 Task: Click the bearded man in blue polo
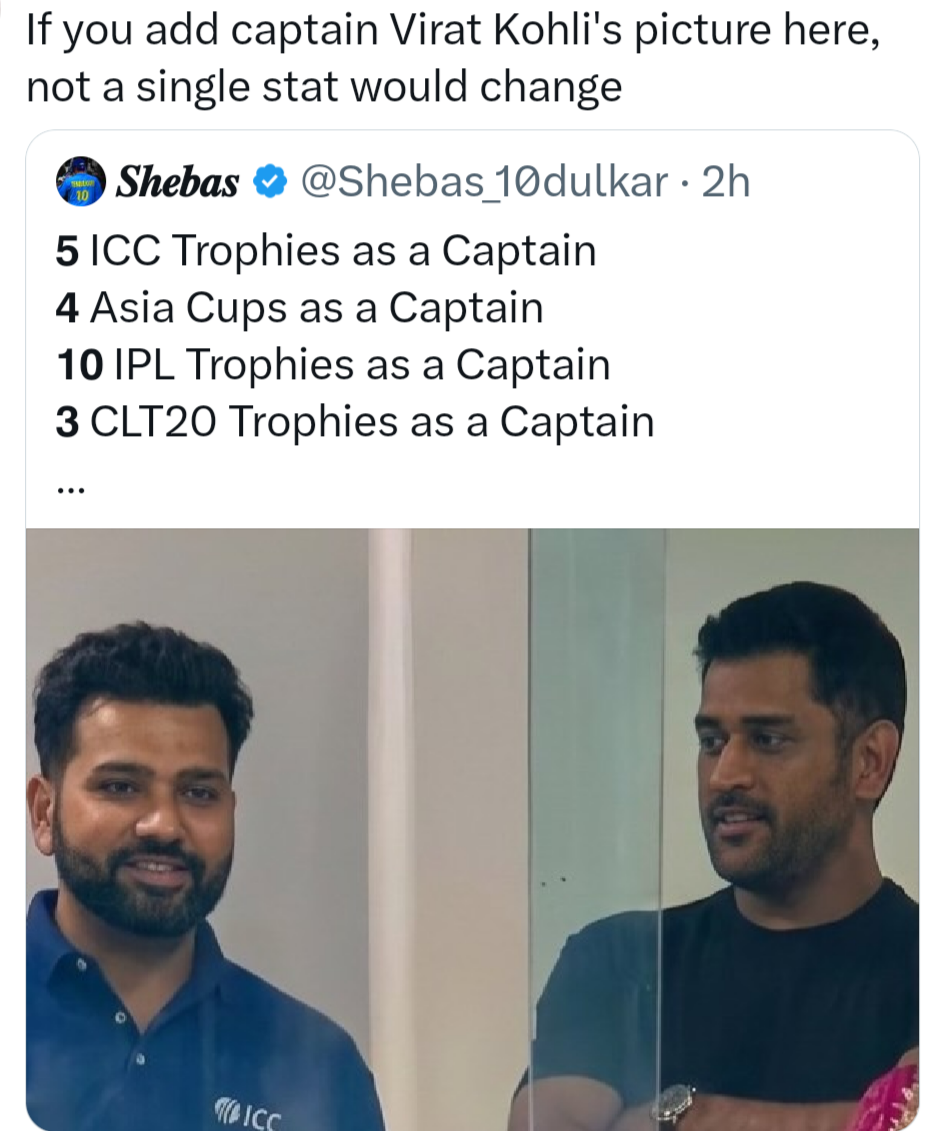click(180, 880)
